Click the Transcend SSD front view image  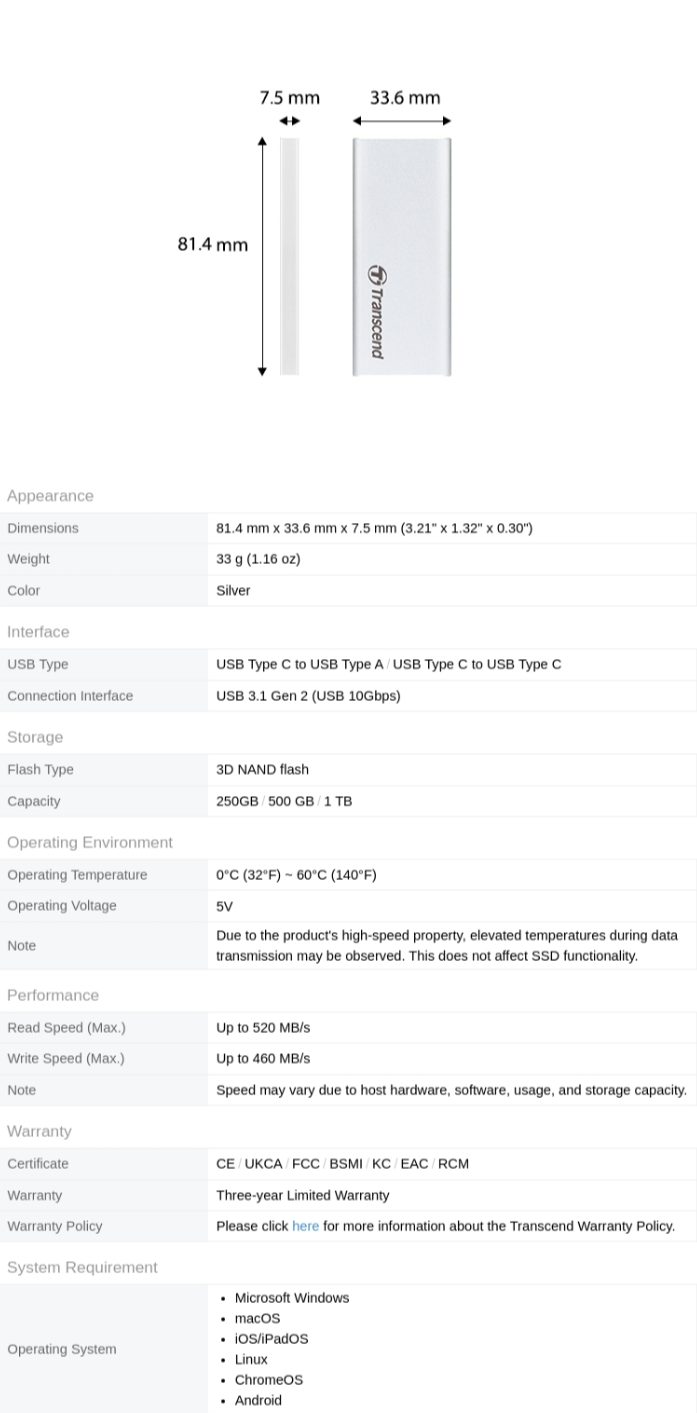pyautogui.click(x=402, y=257)
